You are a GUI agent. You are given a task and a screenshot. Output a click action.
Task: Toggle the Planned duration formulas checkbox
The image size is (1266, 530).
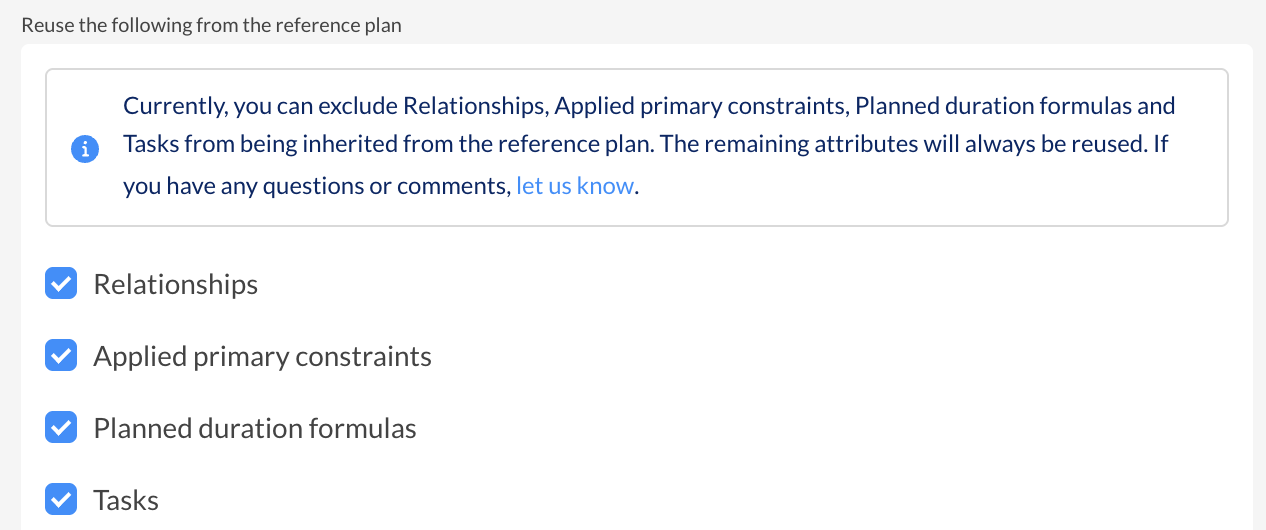[61, 428]
